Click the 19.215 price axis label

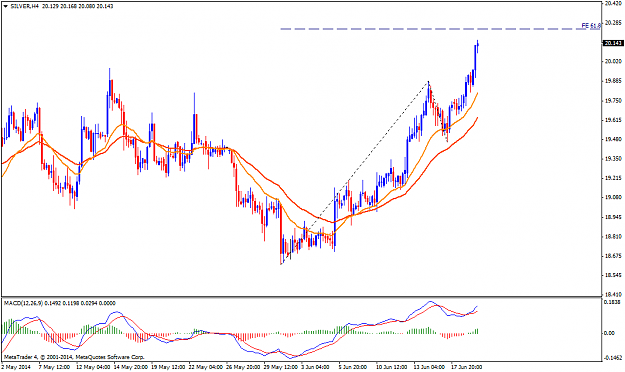coord(613,178)
